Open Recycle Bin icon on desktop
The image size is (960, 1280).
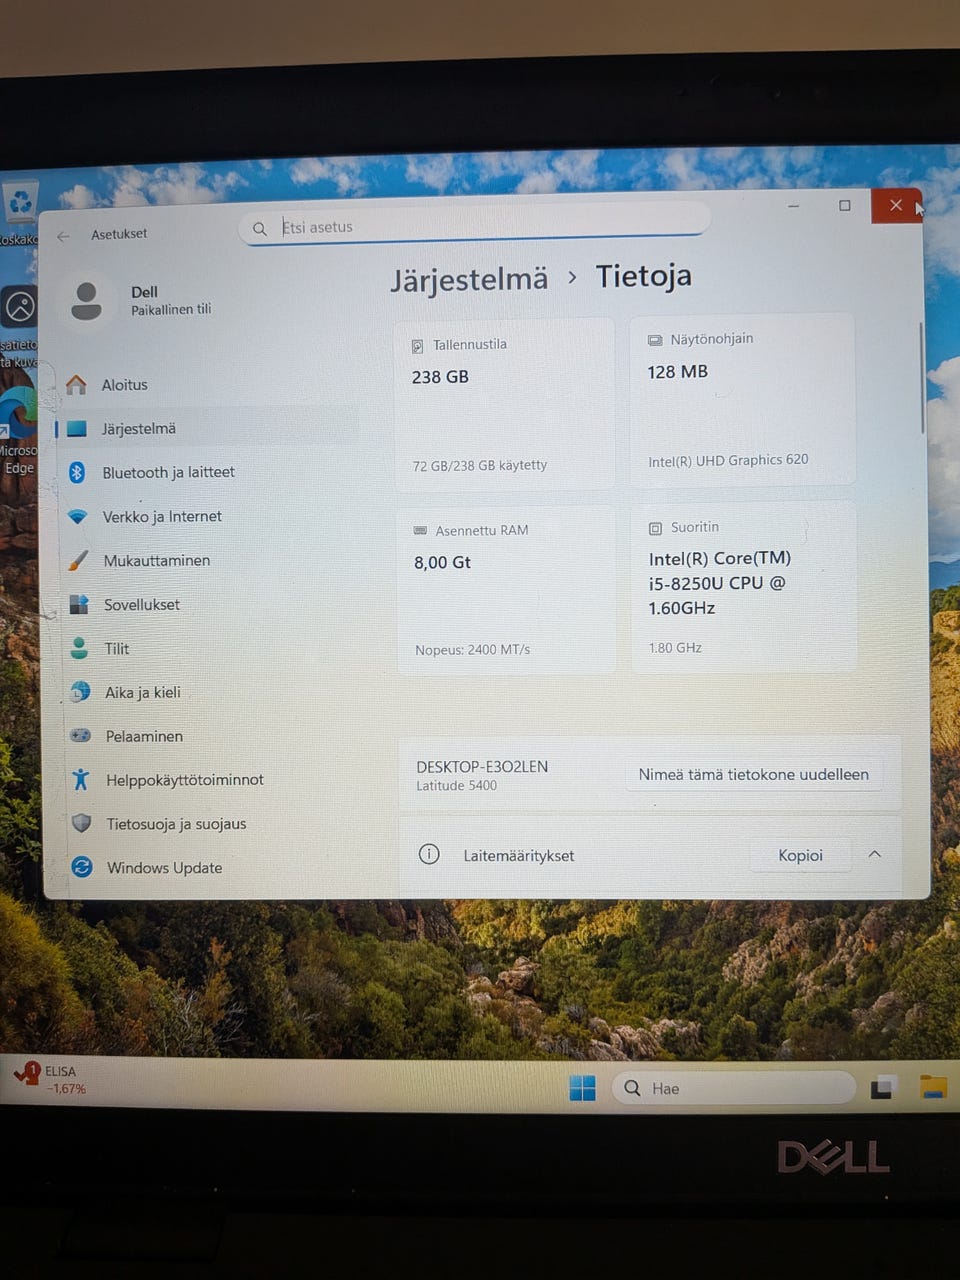tap(20, 203)
